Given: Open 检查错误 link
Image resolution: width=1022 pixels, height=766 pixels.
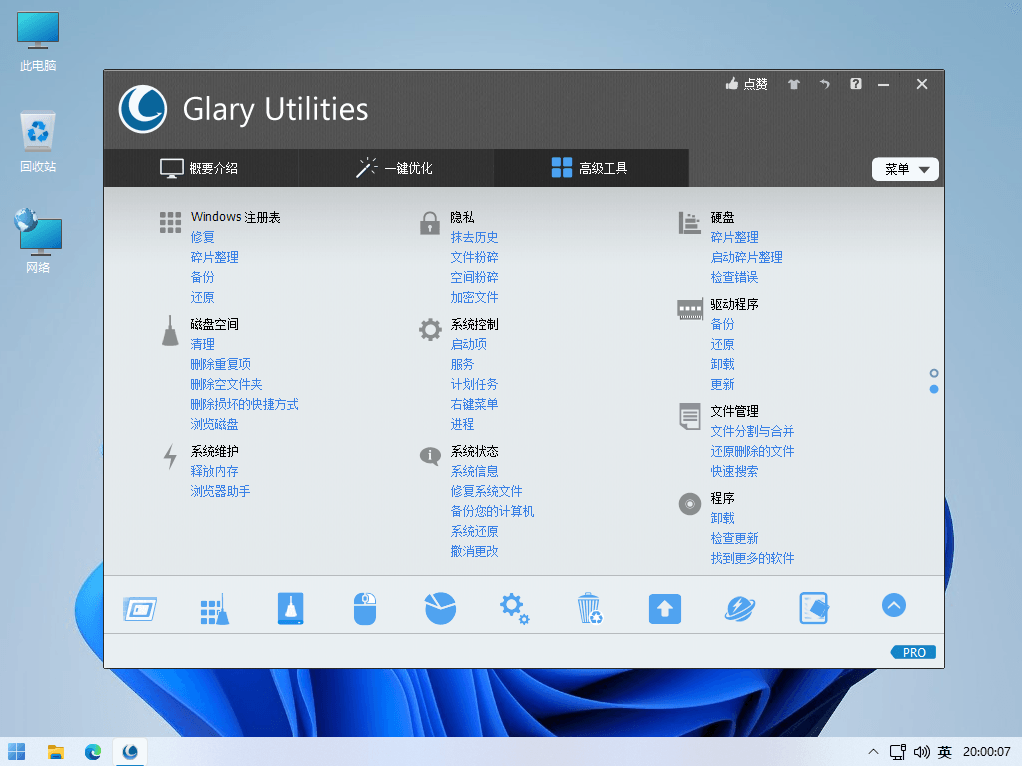Looking at the screenshot, I should tap(734, 278).
